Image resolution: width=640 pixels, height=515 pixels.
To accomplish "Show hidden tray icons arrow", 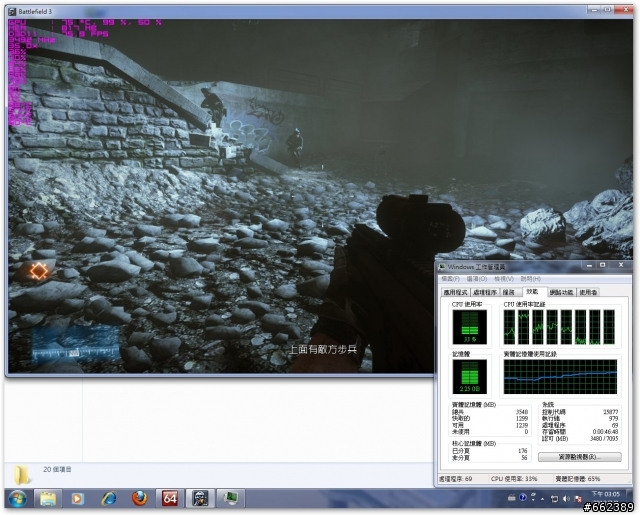I will tap(543, 499).
